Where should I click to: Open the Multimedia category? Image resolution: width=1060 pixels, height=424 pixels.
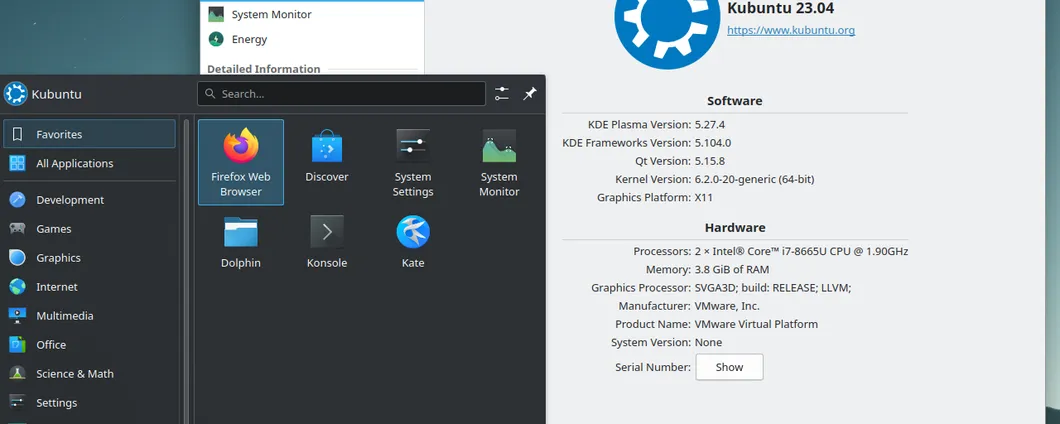89,316
